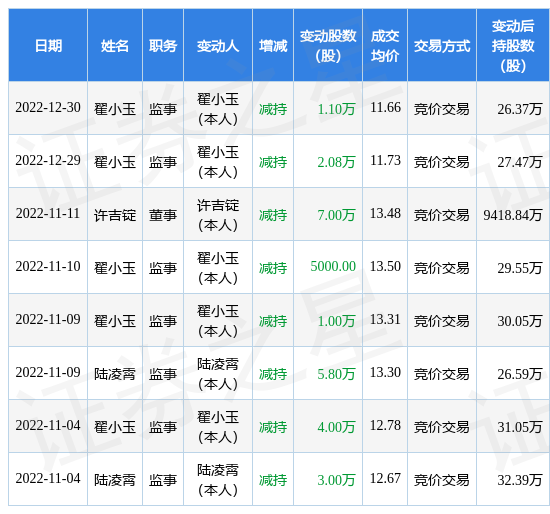Click 陆凌霄 name in 2022-11-04 row
Image resolution: width=550 pixels, height=514 pixels.
115,480
